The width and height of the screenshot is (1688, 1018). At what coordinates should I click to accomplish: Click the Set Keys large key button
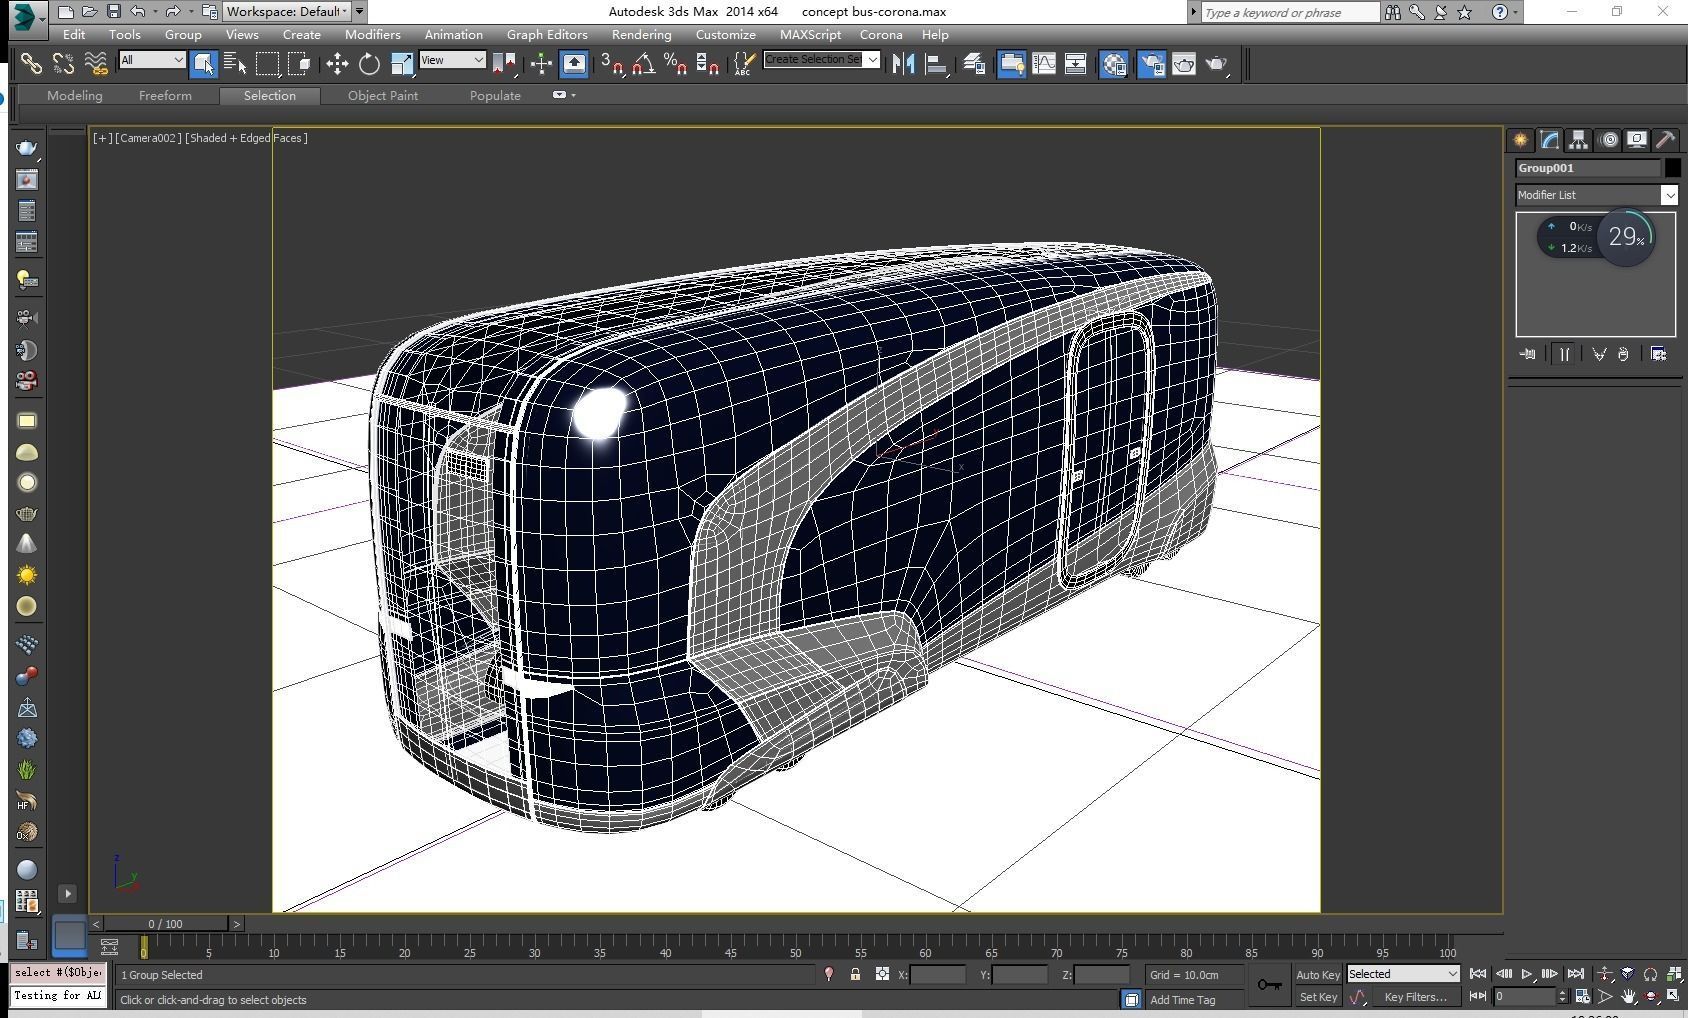point(1268,985)
